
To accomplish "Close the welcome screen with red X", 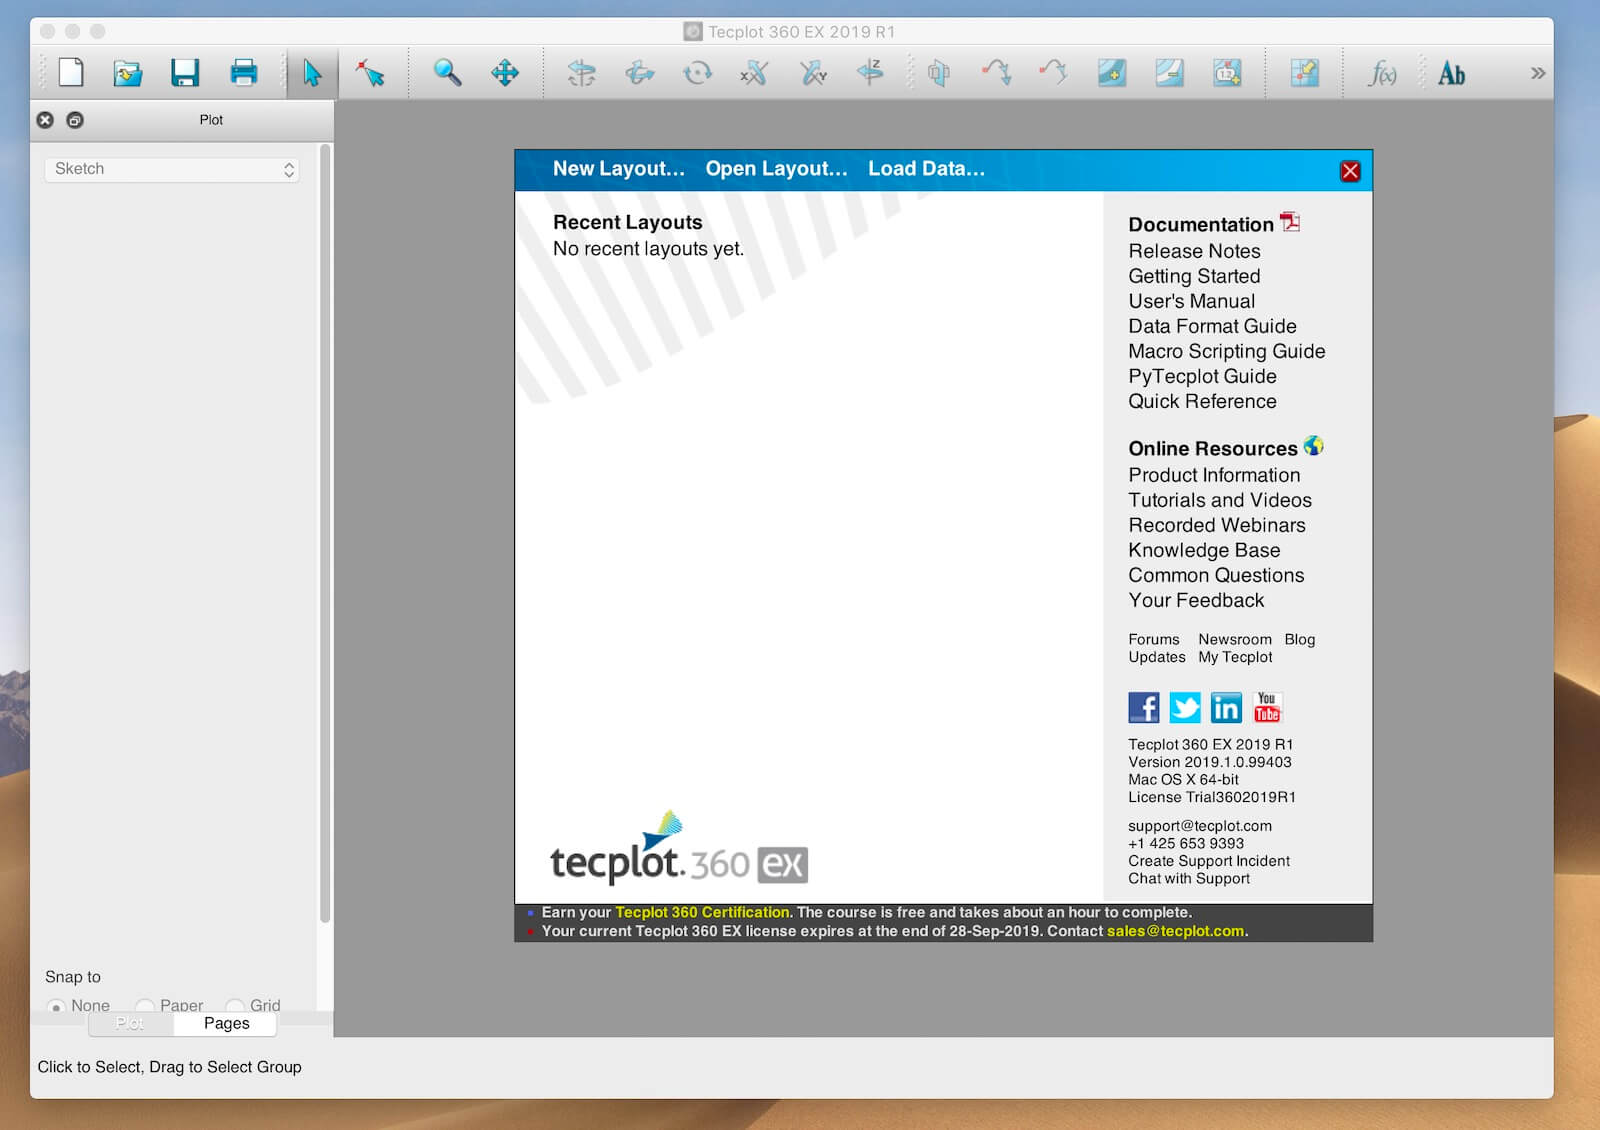I will click(x=1350, y=171).
